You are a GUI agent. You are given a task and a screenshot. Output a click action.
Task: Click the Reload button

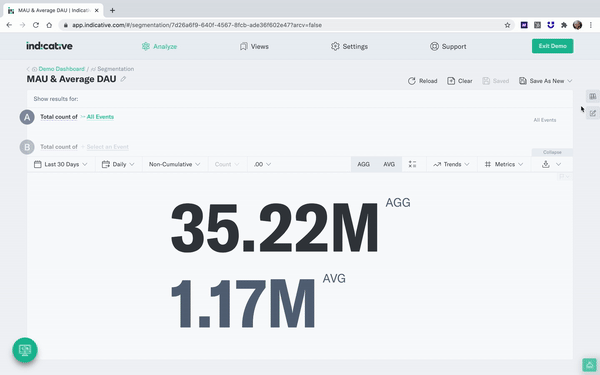tap(422, 81)
